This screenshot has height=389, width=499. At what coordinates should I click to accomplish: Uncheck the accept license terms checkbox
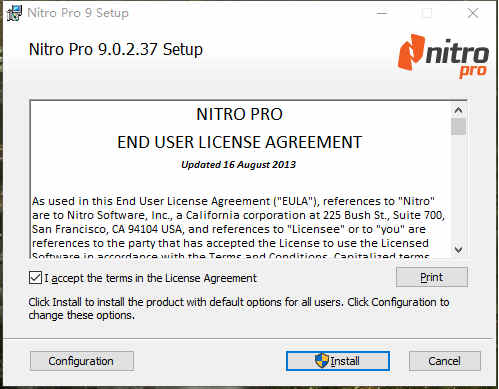pyautogui.click(x=35, y=278)
